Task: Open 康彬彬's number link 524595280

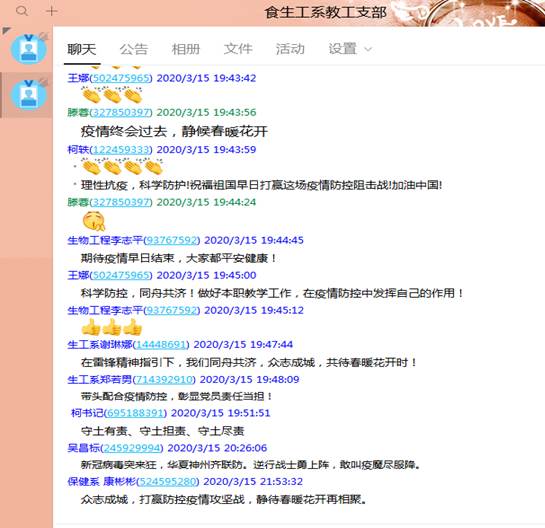Action: tap(168, 481)
